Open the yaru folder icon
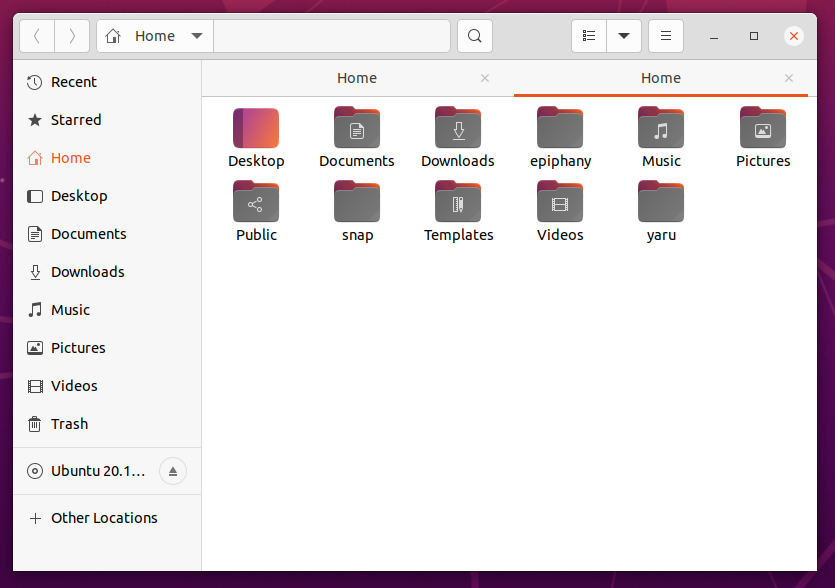 [x=661, y=202]
